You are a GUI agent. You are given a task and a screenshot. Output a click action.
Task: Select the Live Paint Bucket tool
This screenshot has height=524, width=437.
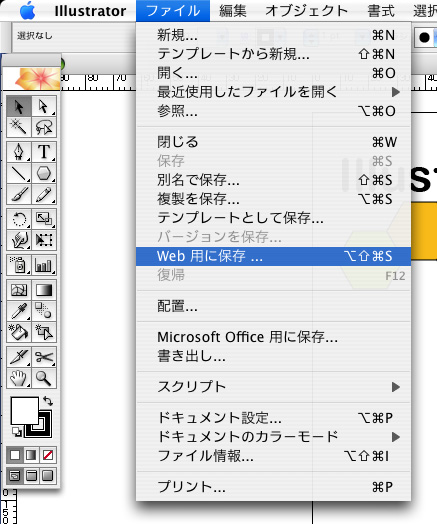[19, 332]
